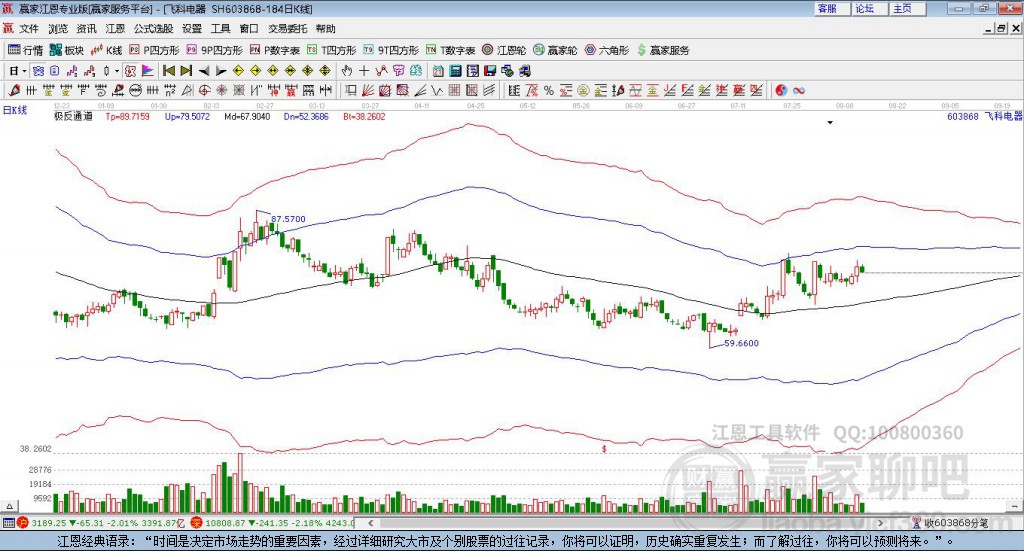
Task: Open the 资讯 menu
Action: tap(86, 29)
